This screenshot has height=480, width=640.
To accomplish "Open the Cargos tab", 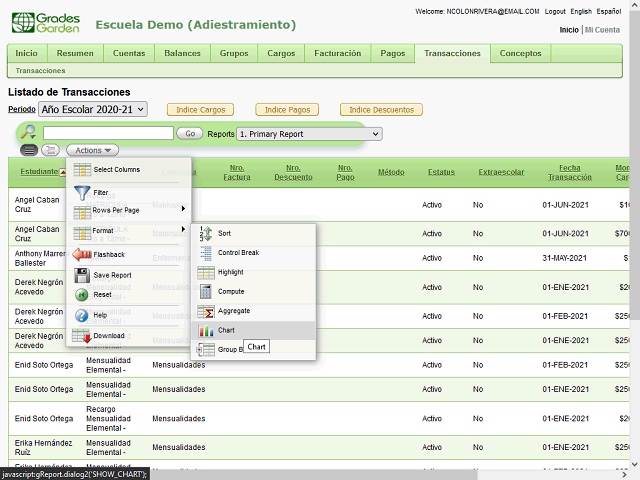I will point(281,53).
